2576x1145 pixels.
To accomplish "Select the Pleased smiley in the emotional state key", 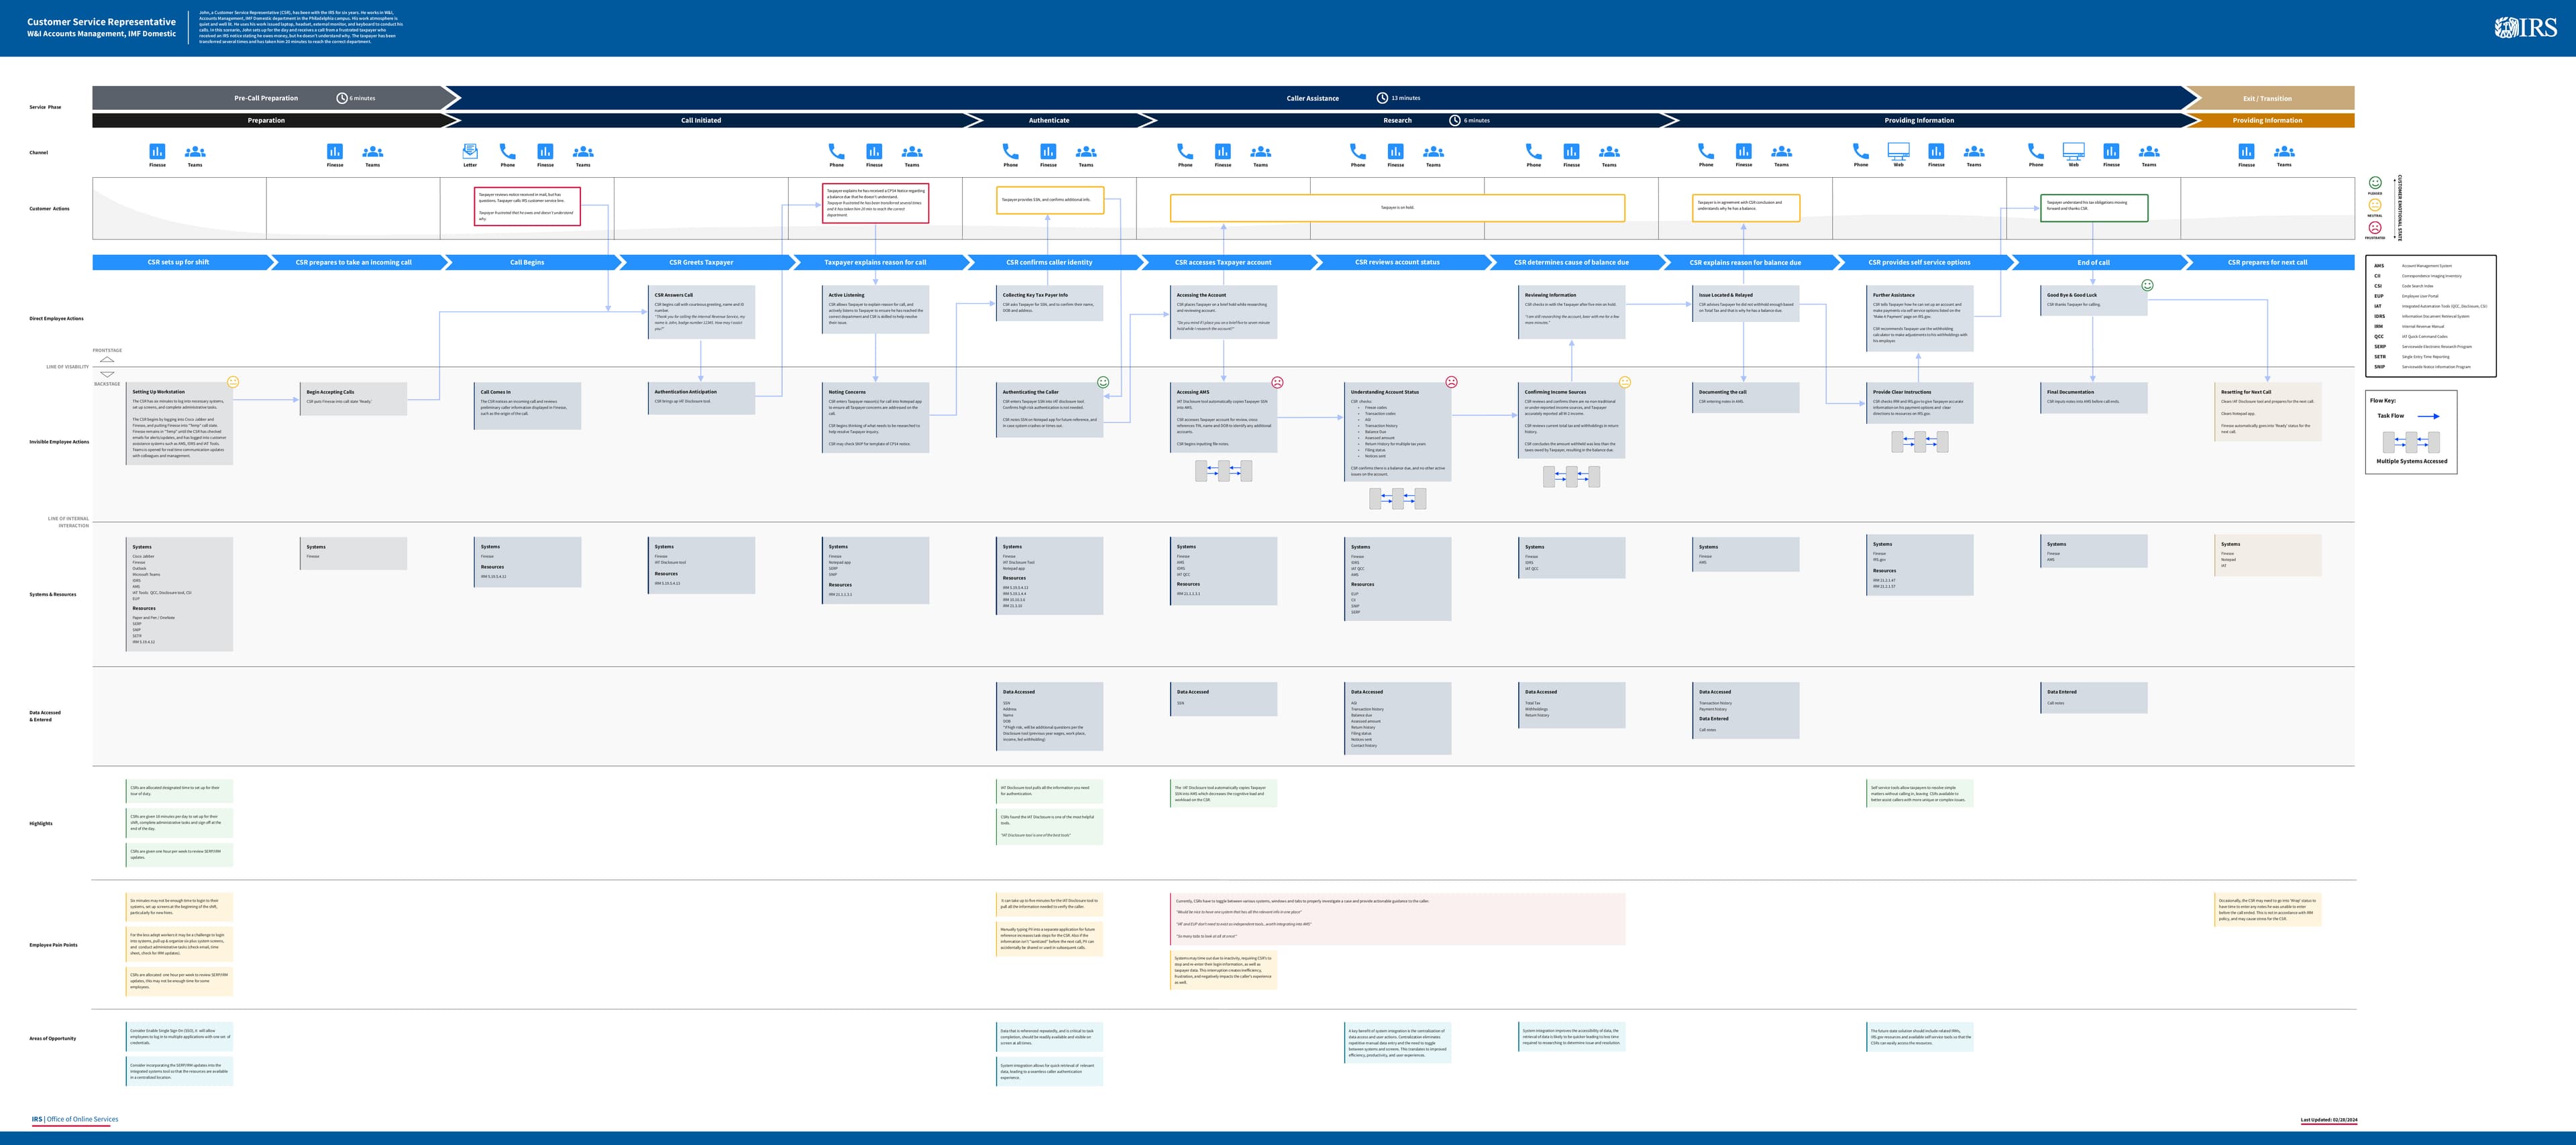I will [x=2375, y=183].
